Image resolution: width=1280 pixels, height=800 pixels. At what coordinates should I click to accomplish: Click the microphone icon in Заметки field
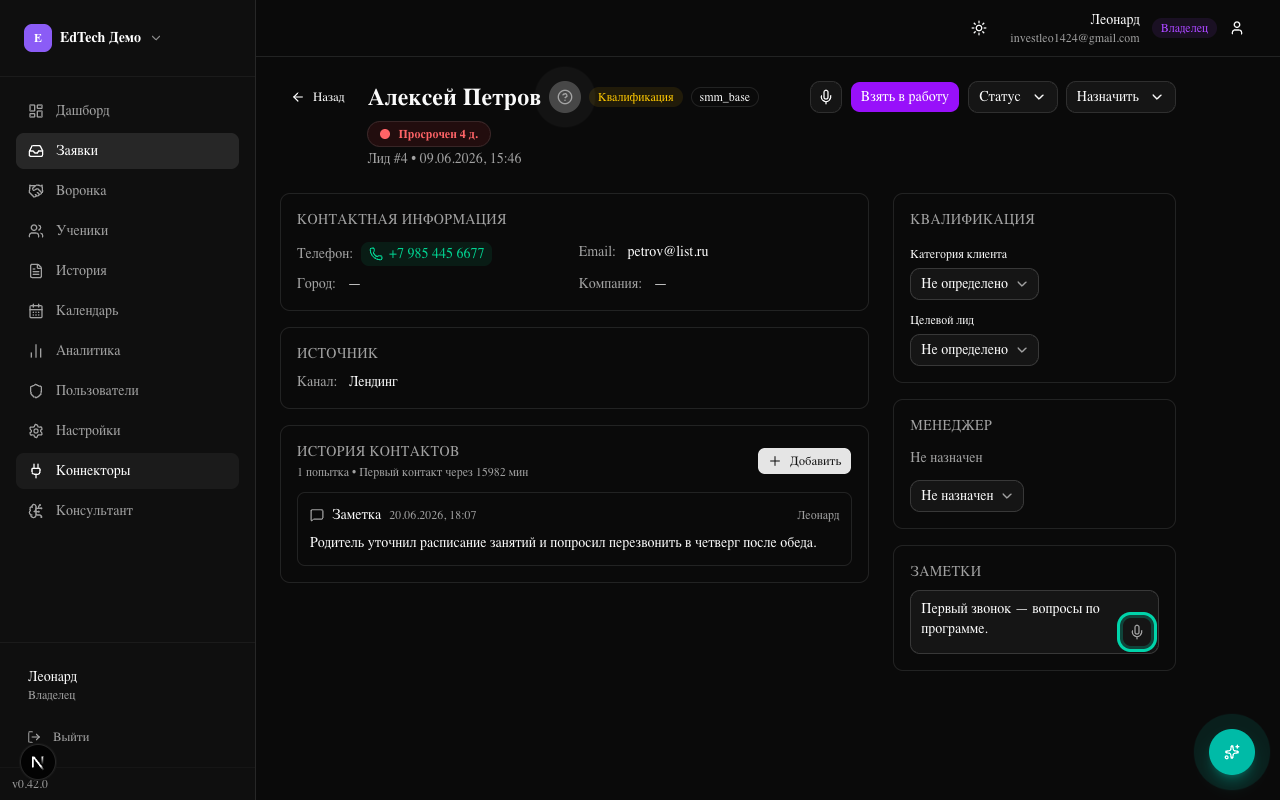coord(1136,632)
